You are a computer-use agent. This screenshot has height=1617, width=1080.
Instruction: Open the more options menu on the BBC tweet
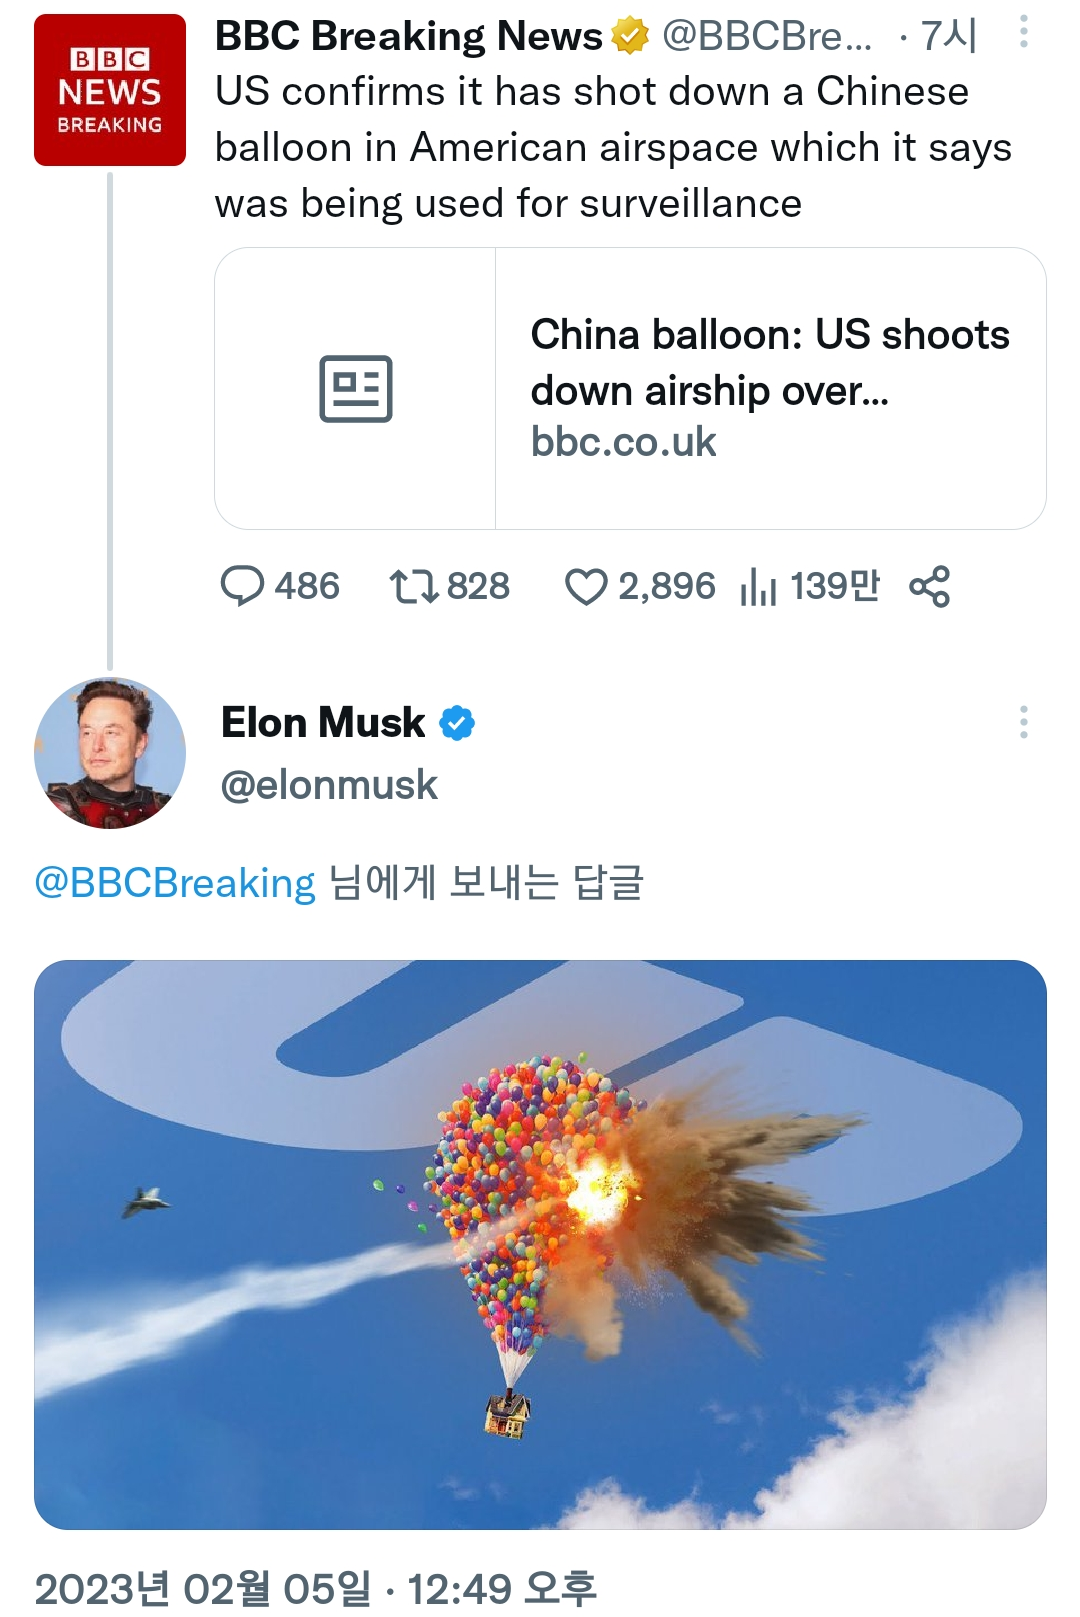1023,32
